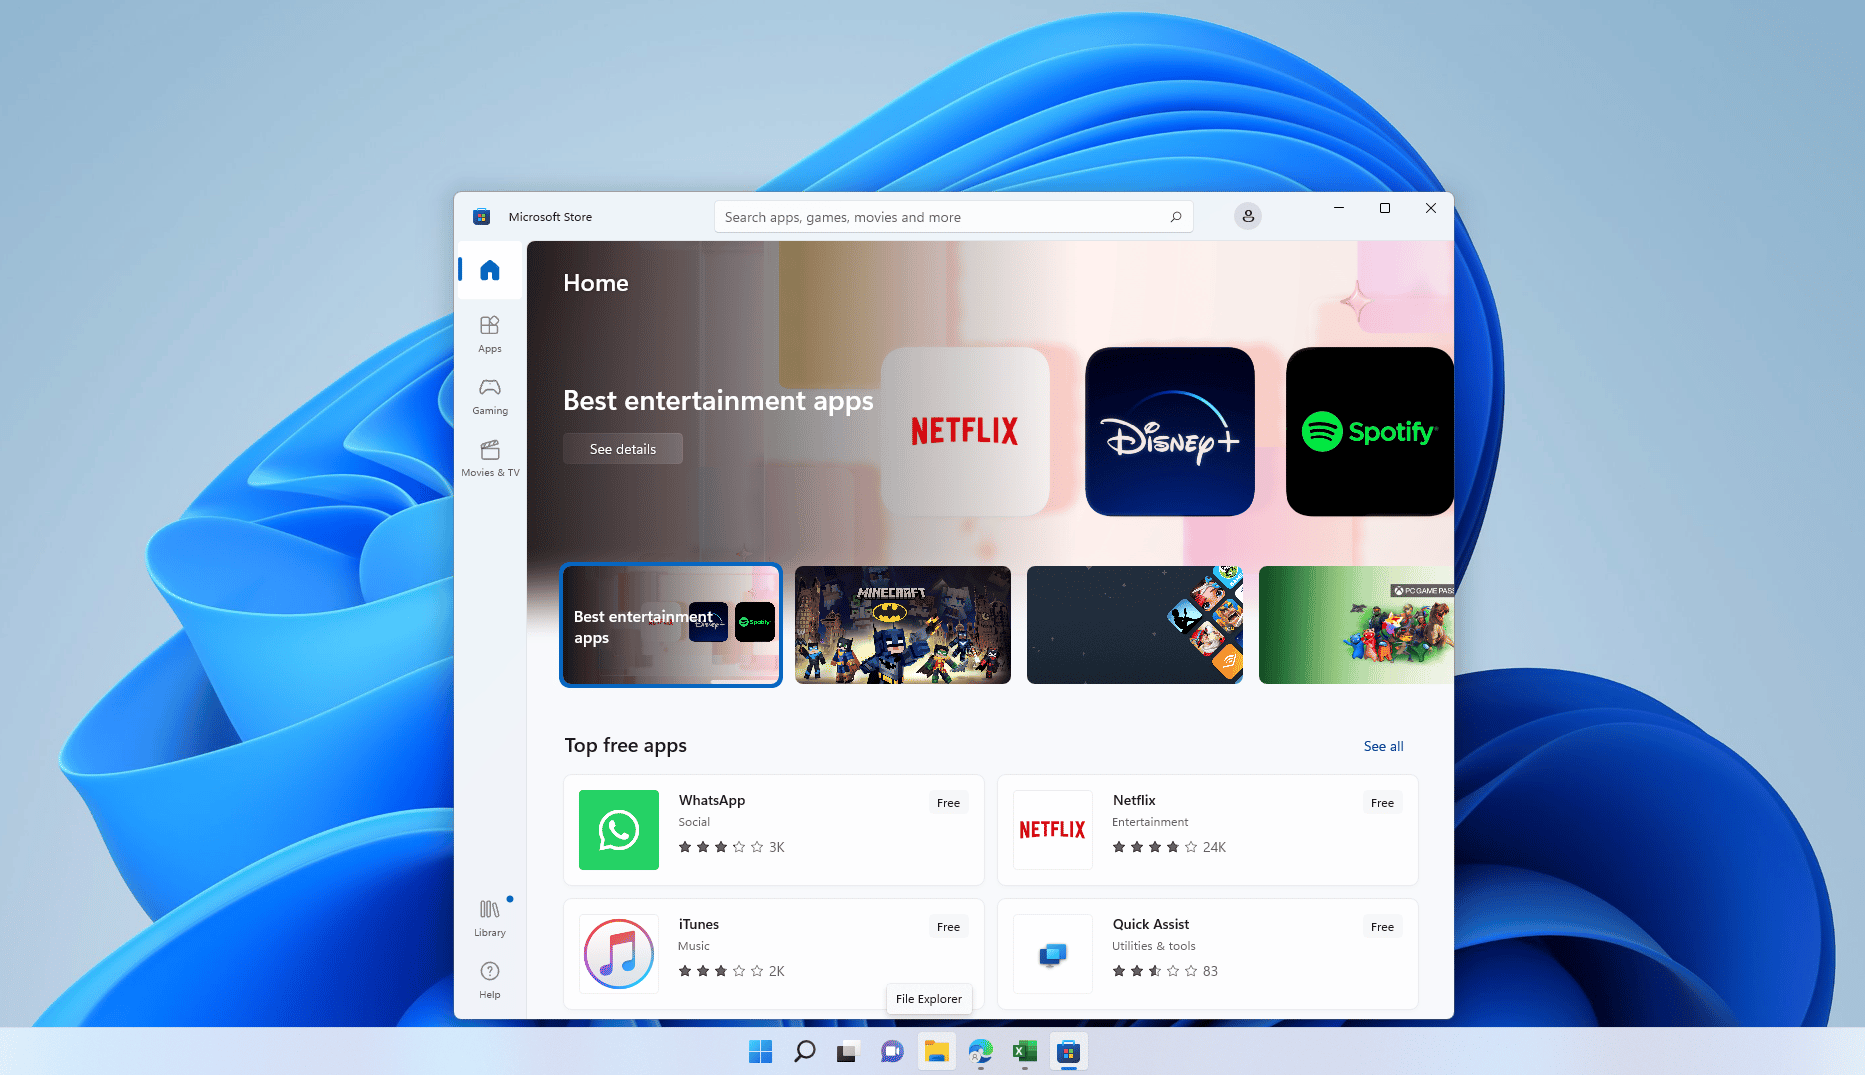The height and width of the screenshot is (1075, 1865).
Task: Click the user profile icon
Action: (x=1247, y=216)
